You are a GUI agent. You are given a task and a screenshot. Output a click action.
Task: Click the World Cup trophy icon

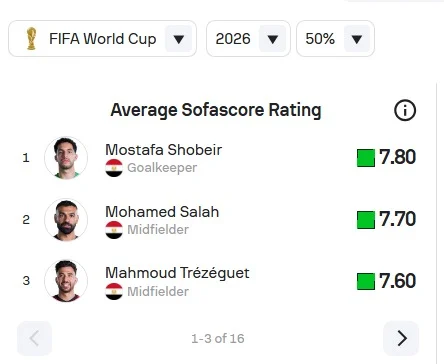coord(31,39)
